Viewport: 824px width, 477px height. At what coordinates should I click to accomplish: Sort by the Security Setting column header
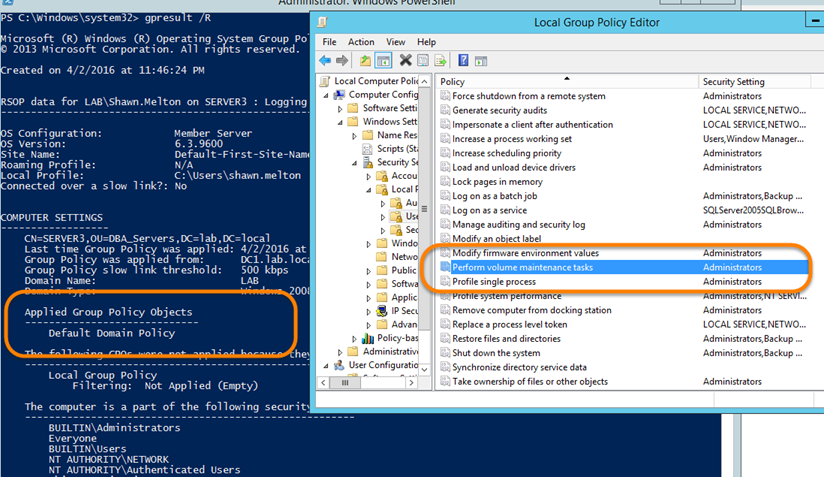[755, 81]
